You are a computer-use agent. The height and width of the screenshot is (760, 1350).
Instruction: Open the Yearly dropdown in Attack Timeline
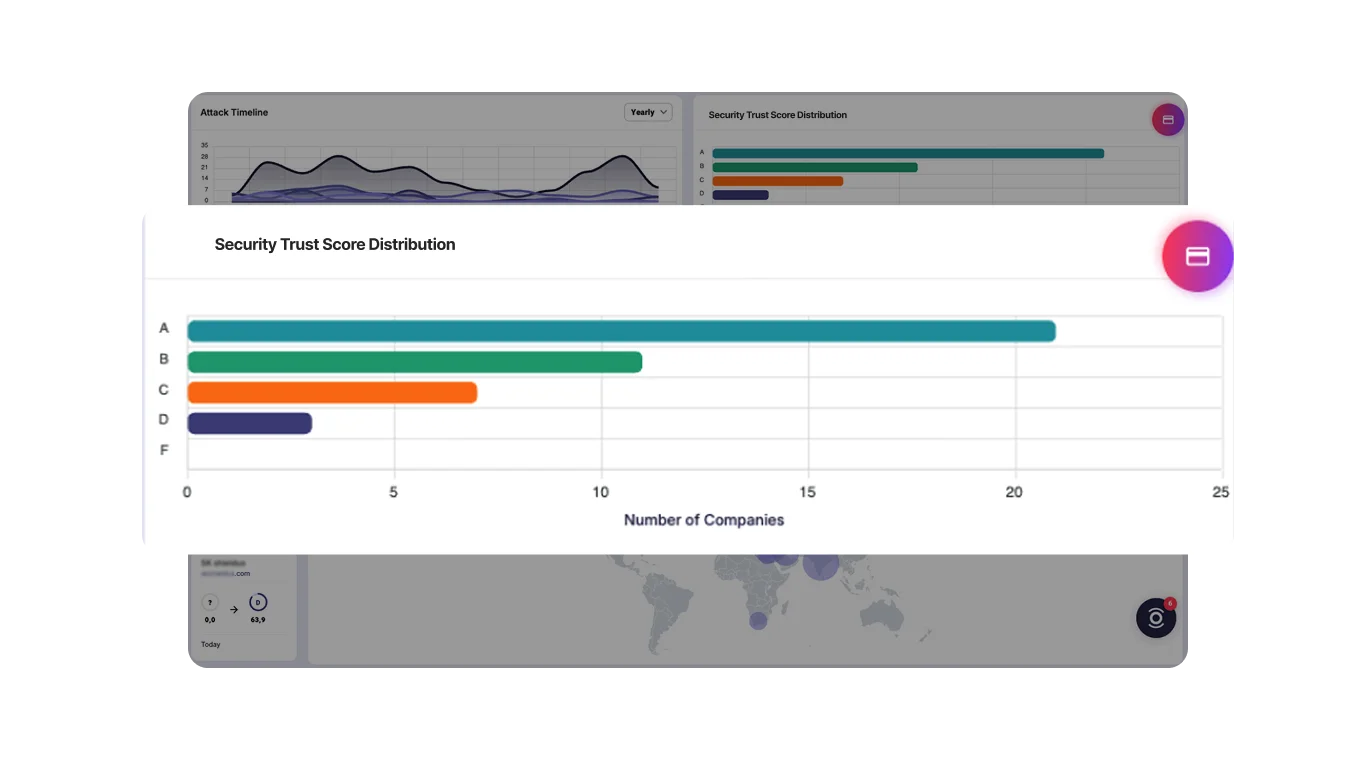648,112
